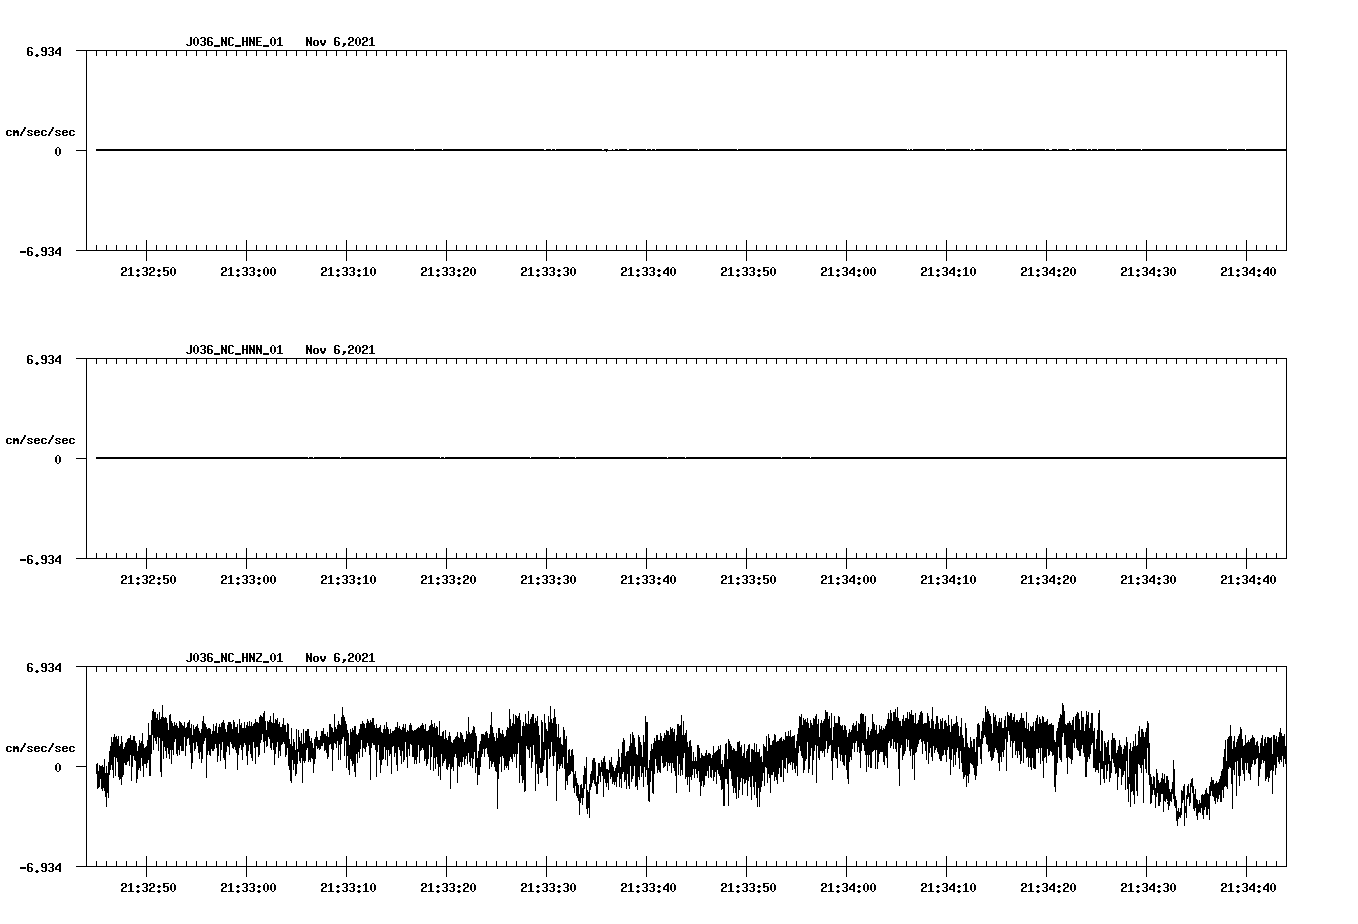This screenshot has height=924, width=1358.
Task: Click the flat HNE trace line
Action: coord(690,150)
